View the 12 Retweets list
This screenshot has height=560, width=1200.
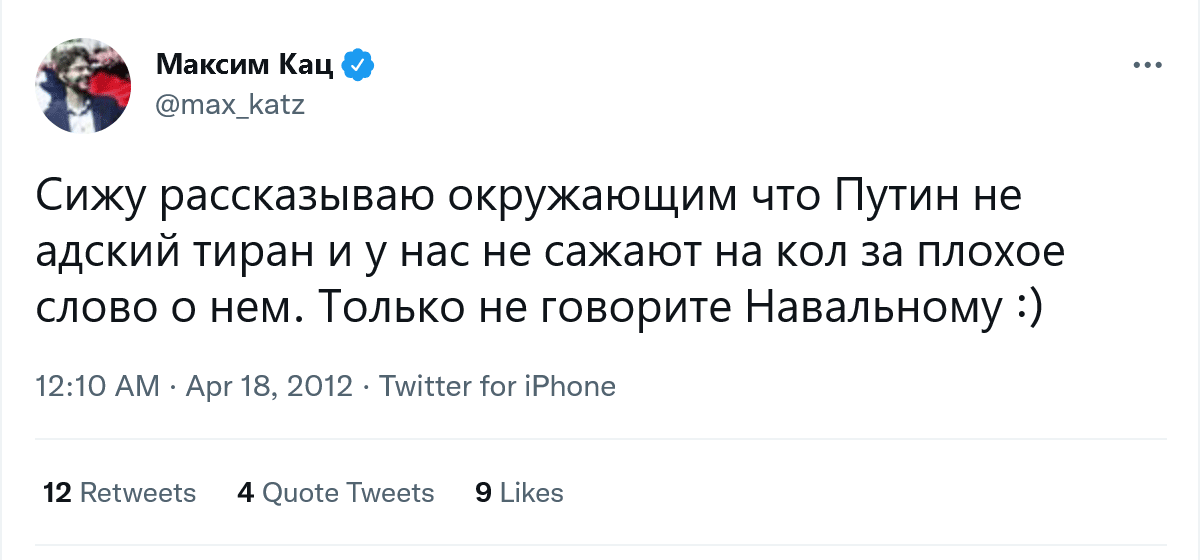120,493
